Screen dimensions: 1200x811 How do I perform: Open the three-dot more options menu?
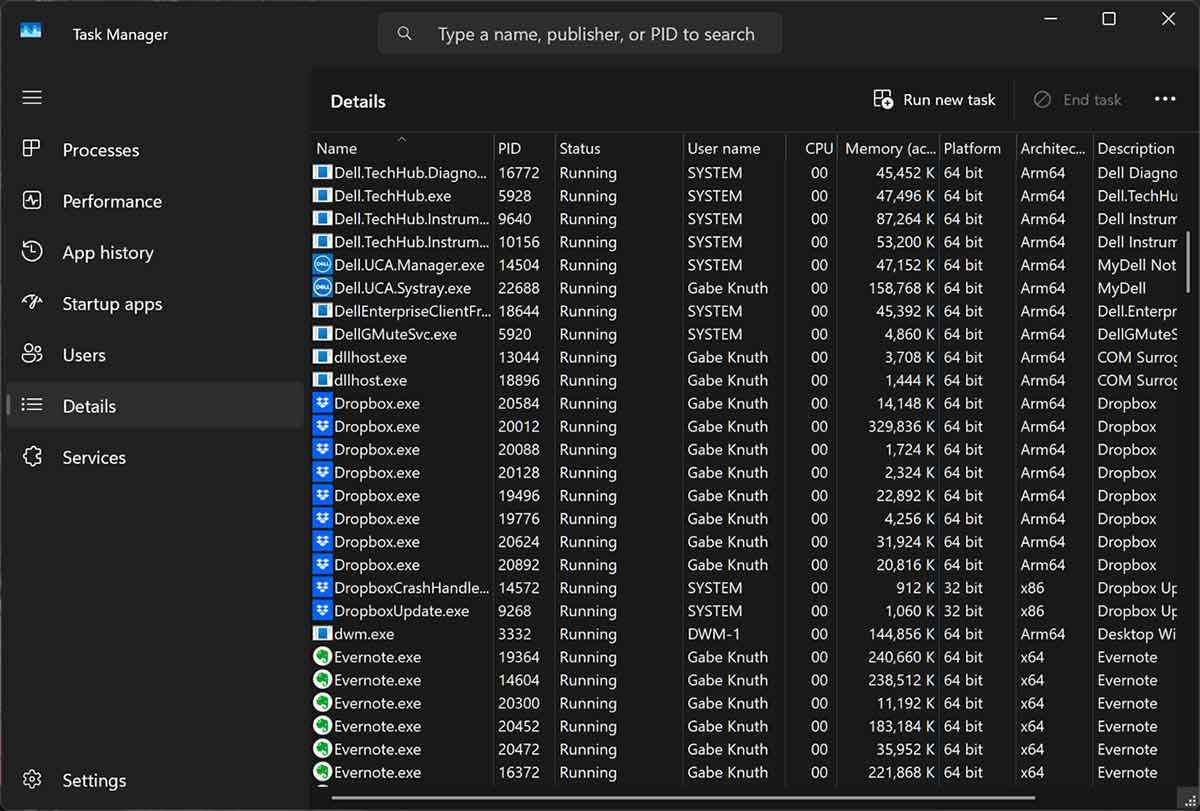pyautogui.click(x=1164, y=99)
